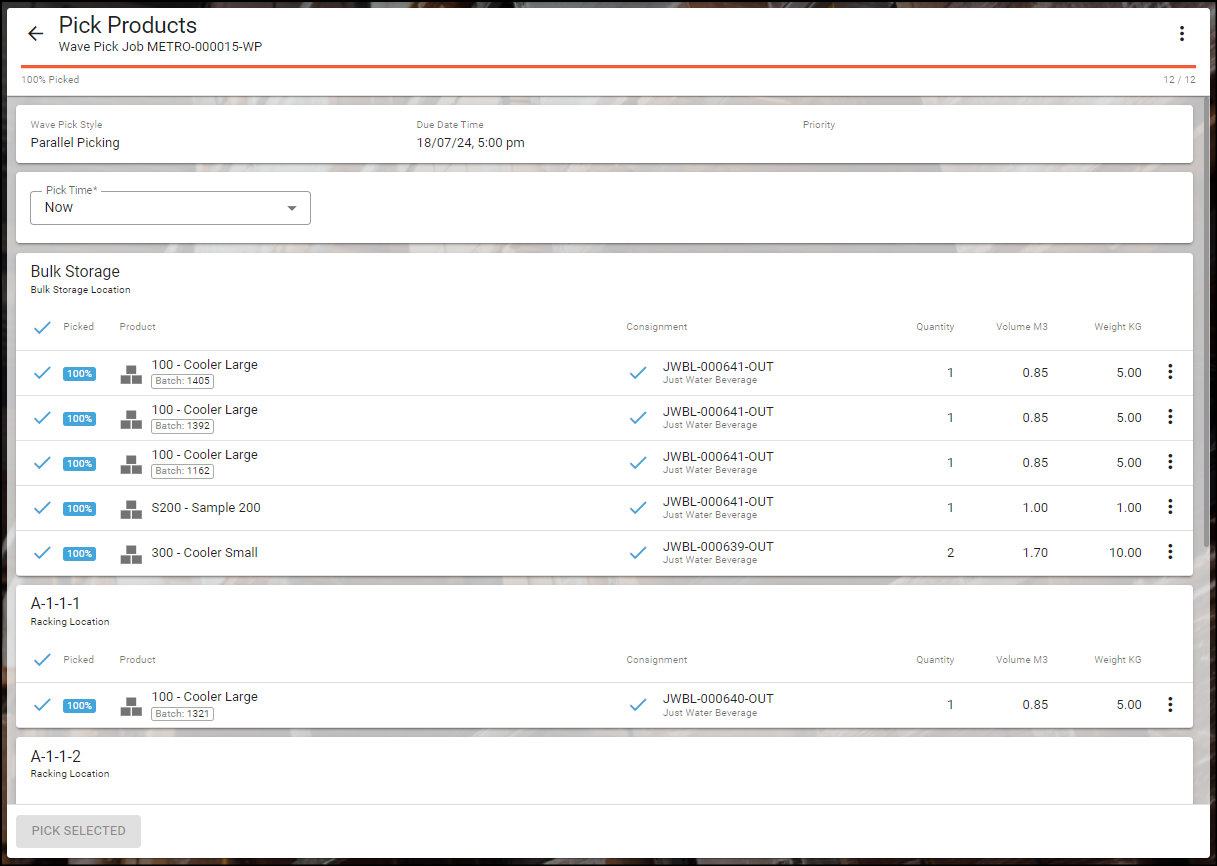Viewport: 1217px width, 866px height.
Task: Click consignment checkmark for JWBL-000639-OUT
Action: [x=638, y=553]
